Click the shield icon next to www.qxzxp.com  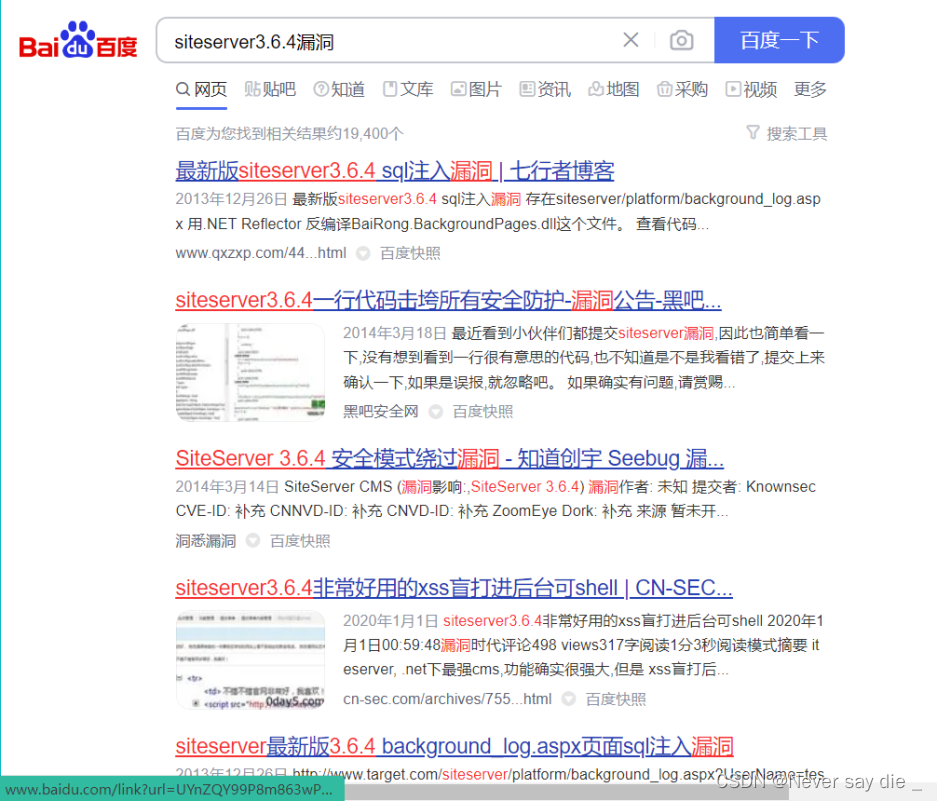[363, 253]
